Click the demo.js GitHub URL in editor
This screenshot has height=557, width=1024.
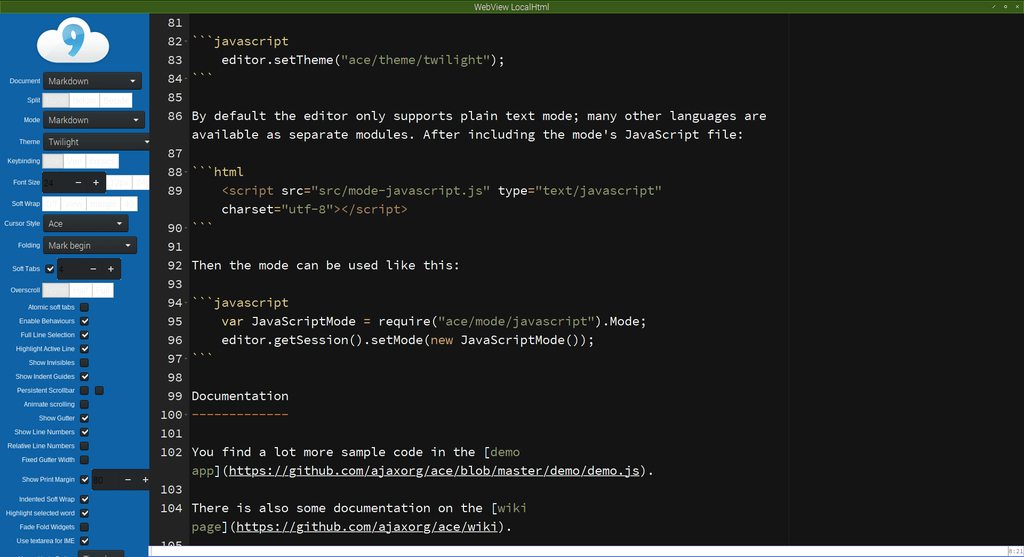click(434, 471)
